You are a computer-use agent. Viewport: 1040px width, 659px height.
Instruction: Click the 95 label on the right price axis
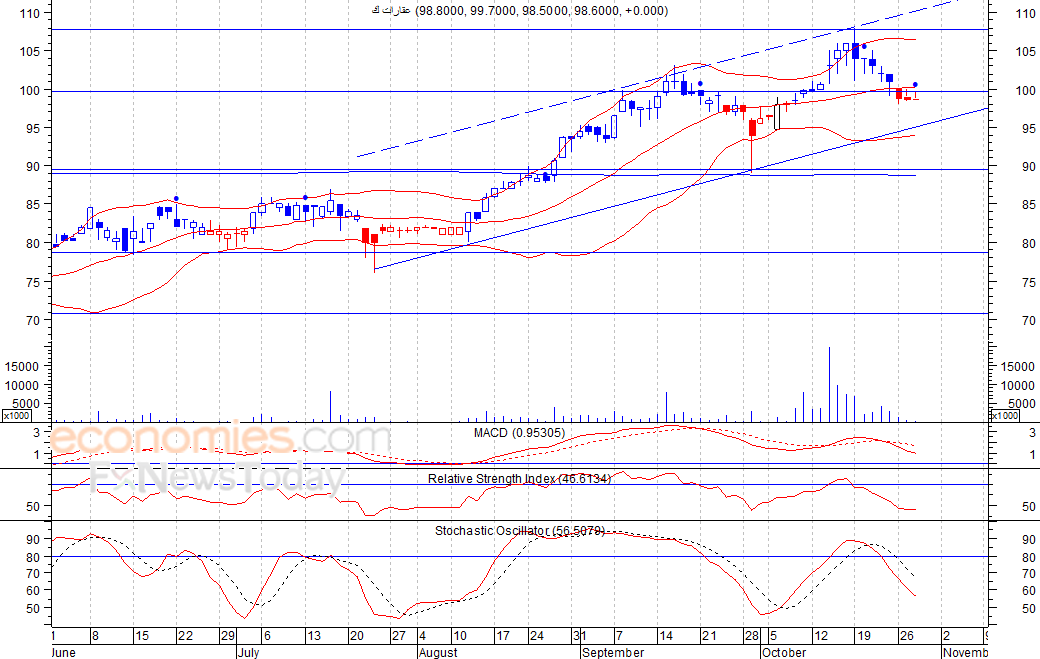click(x=1029, y=129)
